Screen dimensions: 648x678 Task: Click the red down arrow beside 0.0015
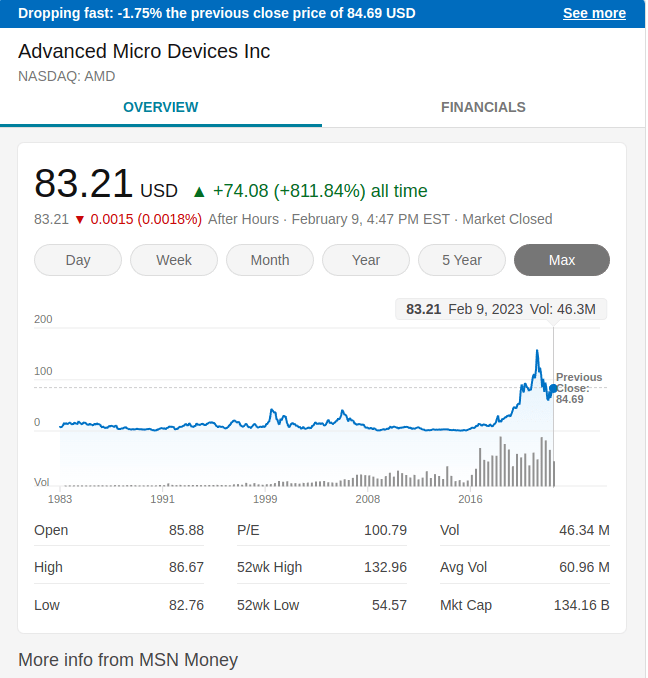80,219
